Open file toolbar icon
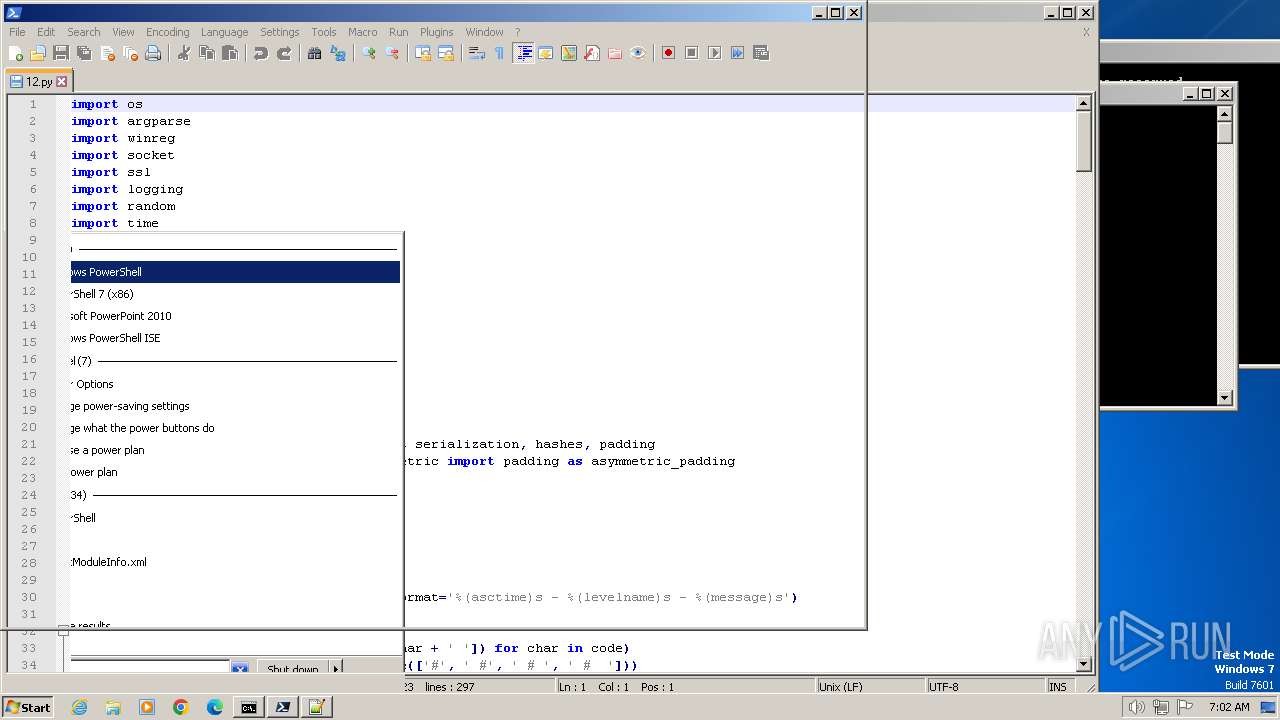The height and width of the screenshot is (720, 1280). [x=38, y=53]
